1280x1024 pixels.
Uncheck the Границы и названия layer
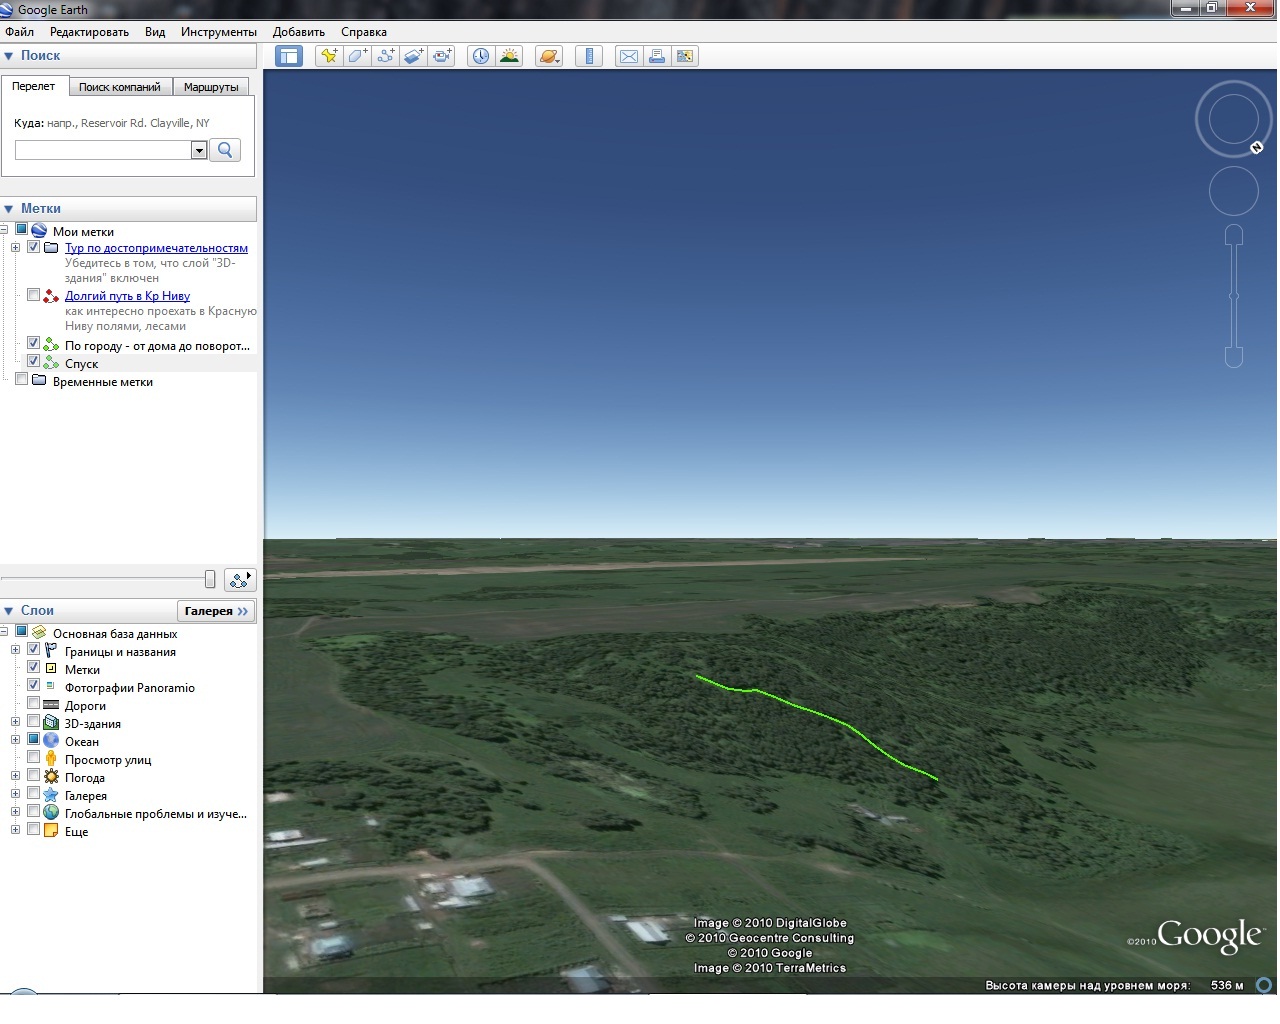(x=33, y=649)
